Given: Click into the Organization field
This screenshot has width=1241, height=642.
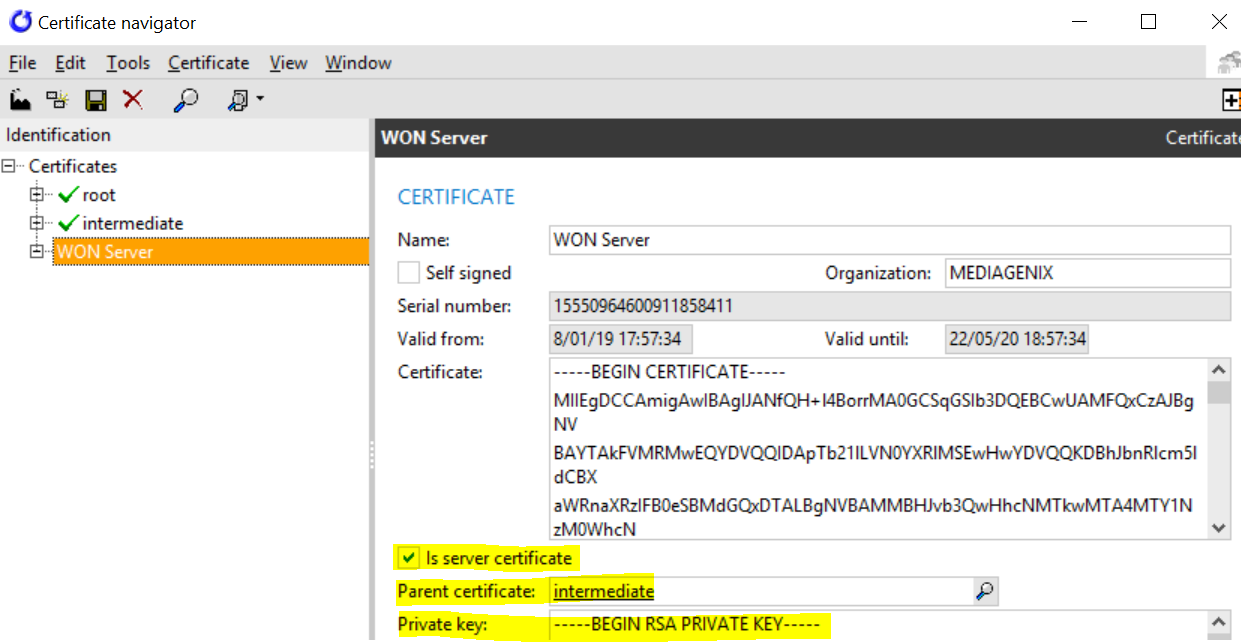Looking at the screenshot, I should tap(1086, 273).
